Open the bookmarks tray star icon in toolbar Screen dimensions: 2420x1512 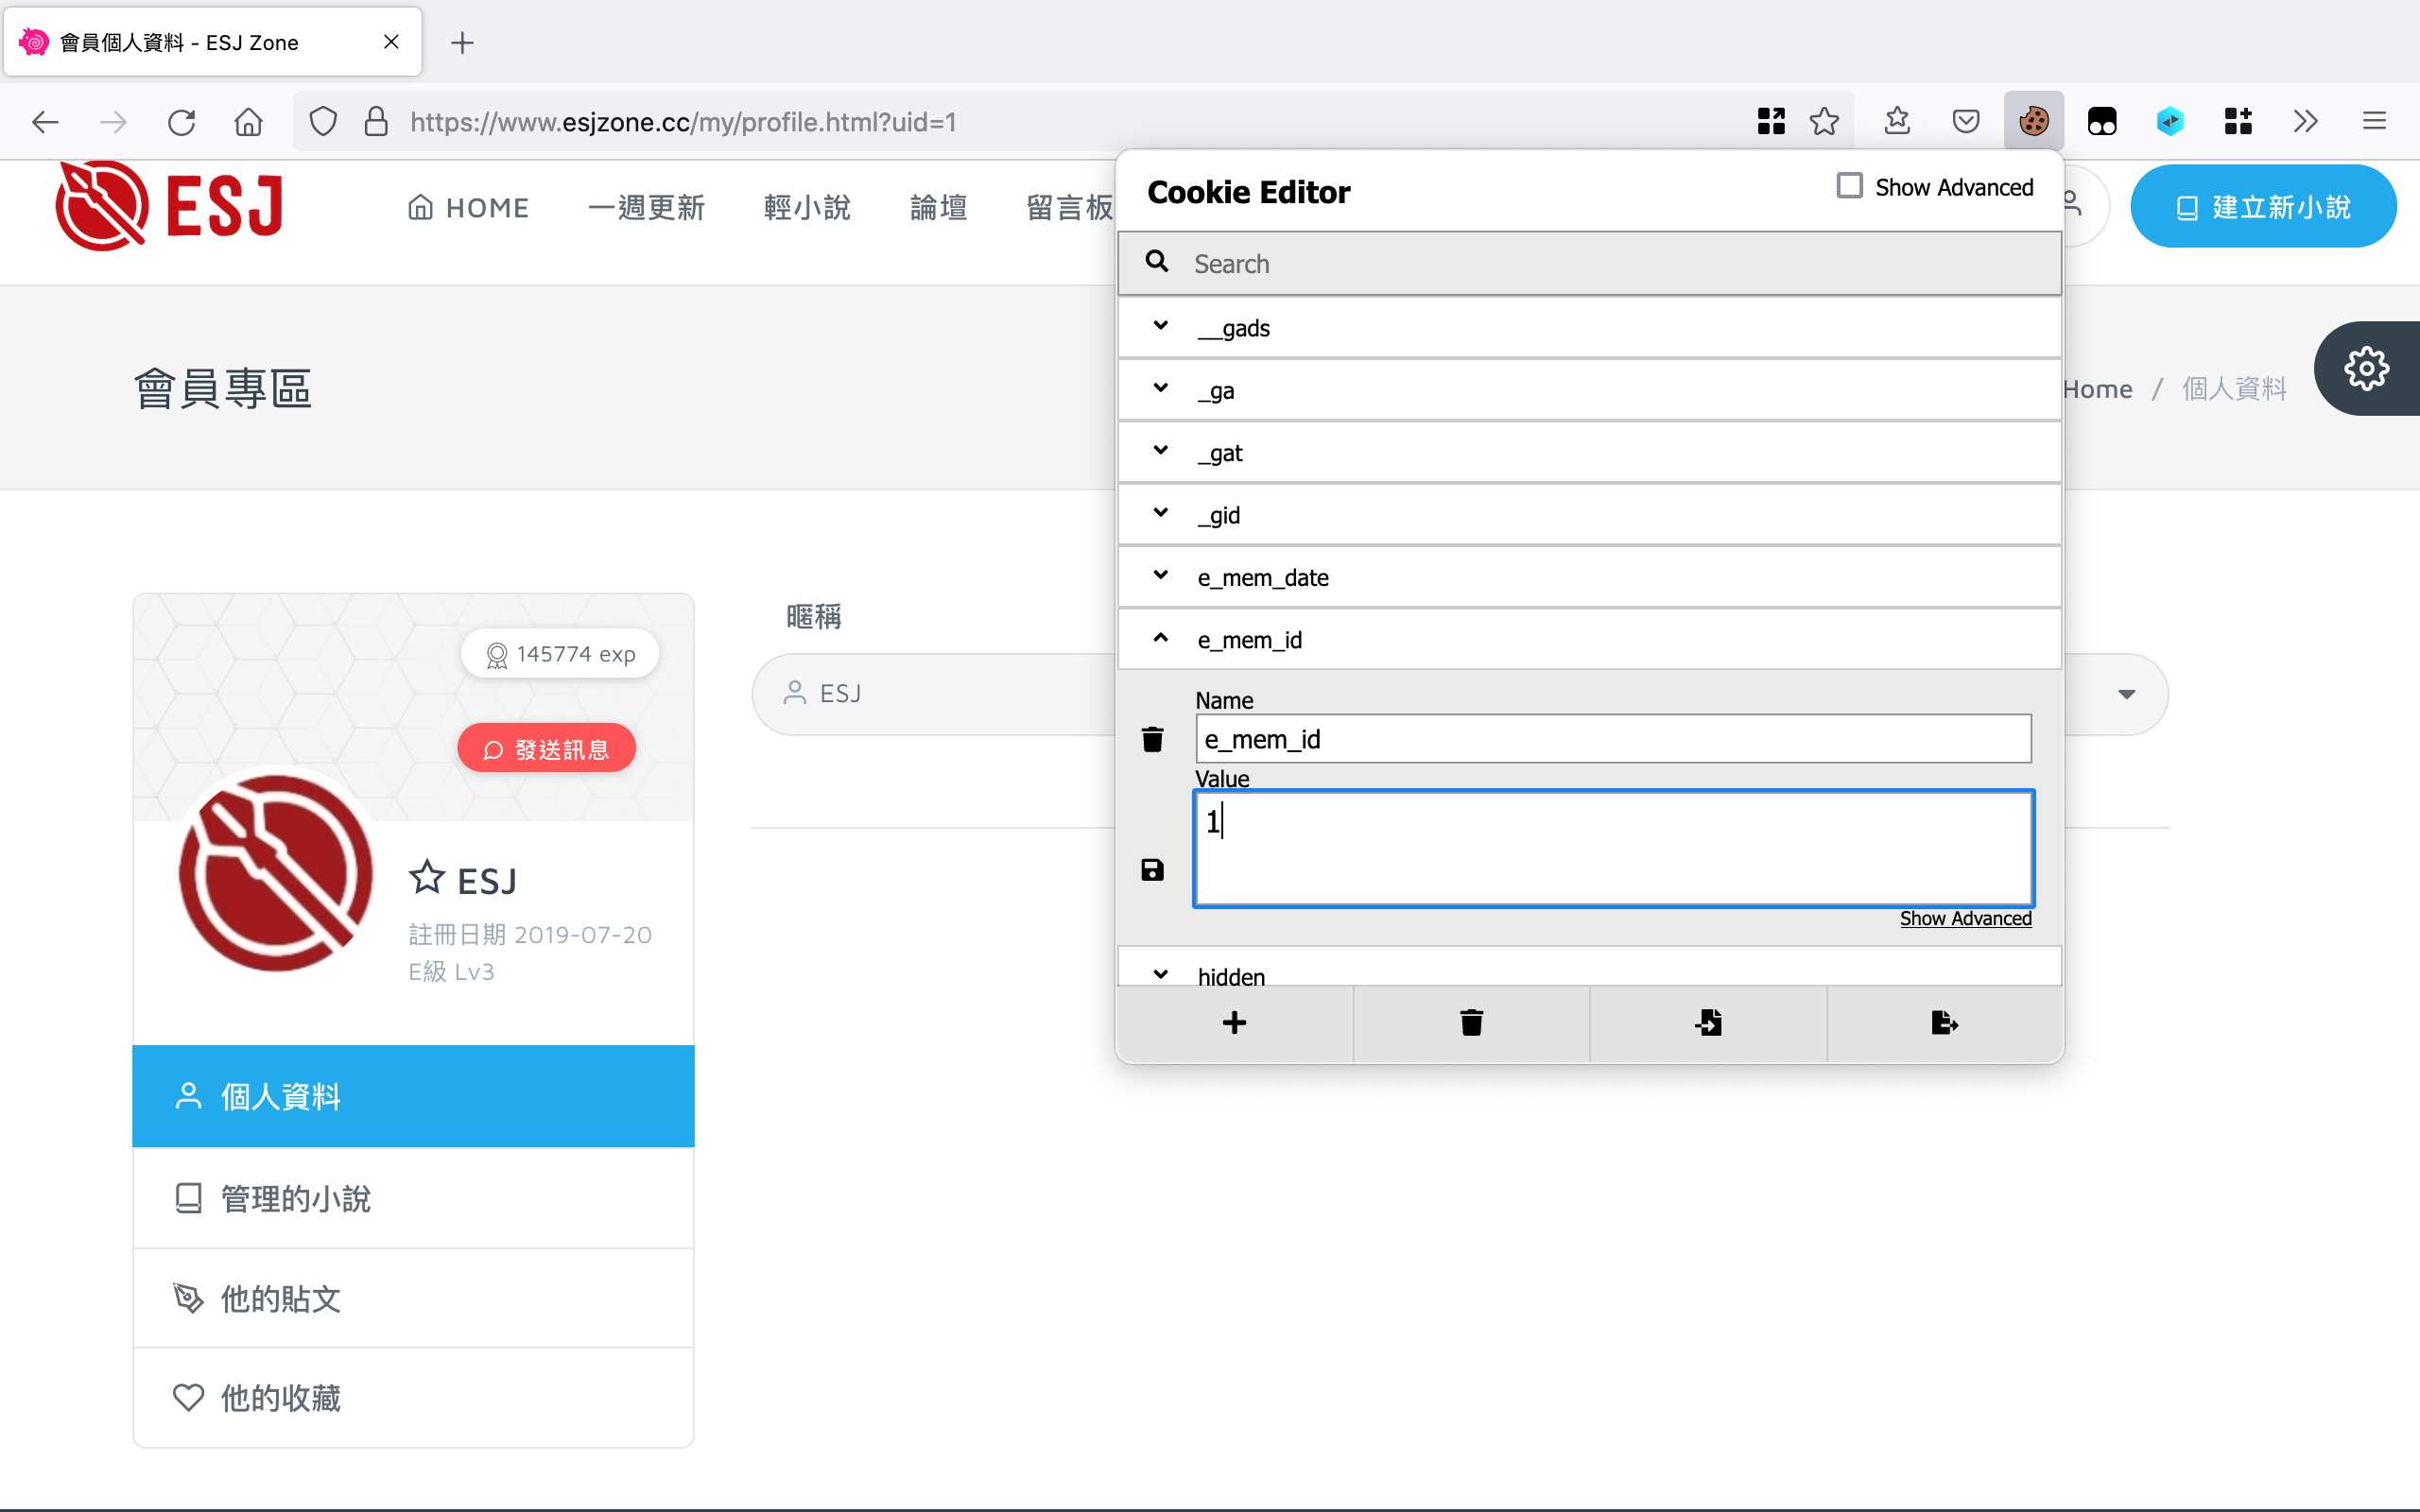coord(1897,122)
